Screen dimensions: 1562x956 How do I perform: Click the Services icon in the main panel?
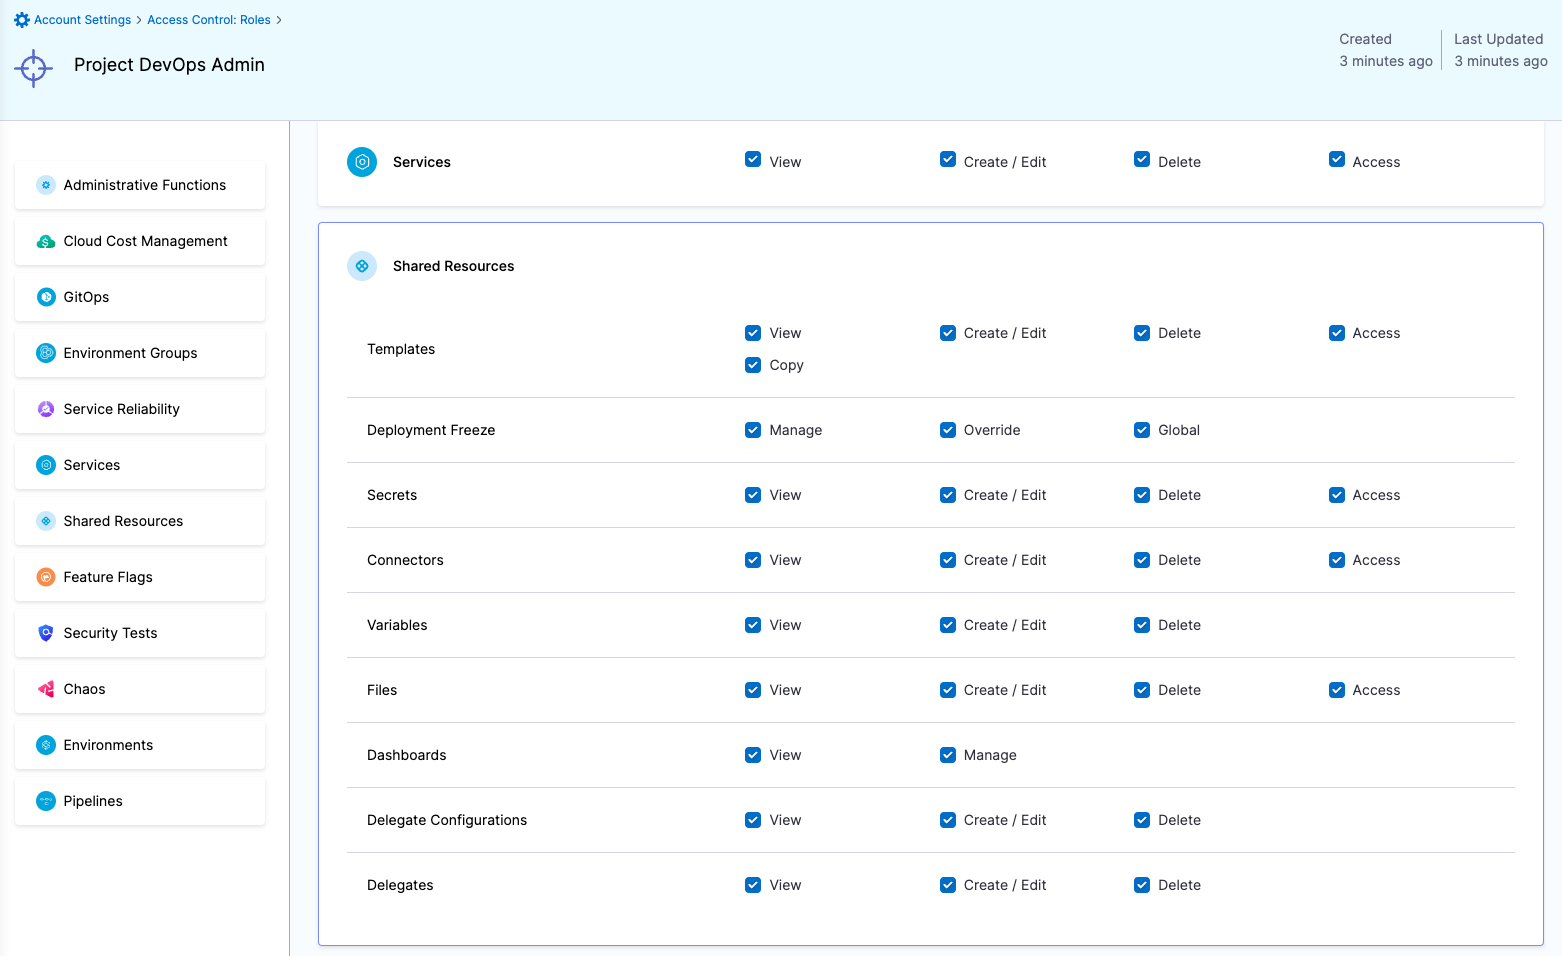click(x=362, y=161)
